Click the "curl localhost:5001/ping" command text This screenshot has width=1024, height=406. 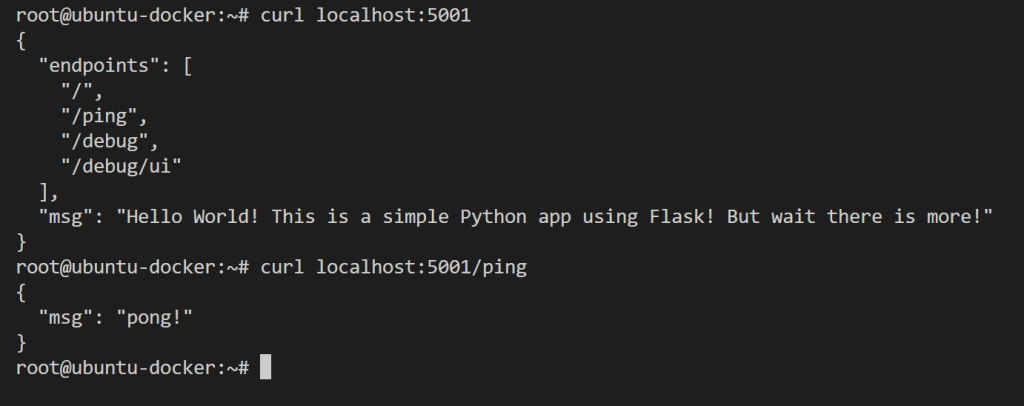tap(392, 267)
